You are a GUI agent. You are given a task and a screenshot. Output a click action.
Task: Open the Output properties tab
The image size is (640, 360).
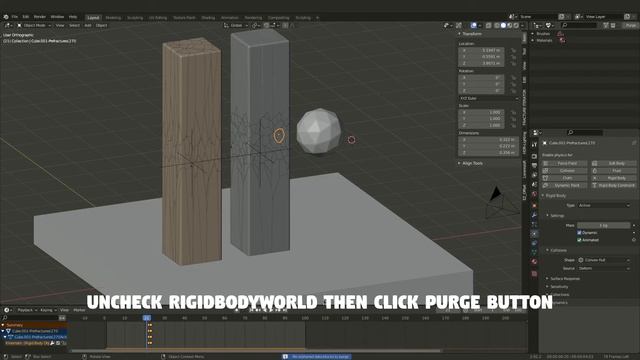(534, 165)
